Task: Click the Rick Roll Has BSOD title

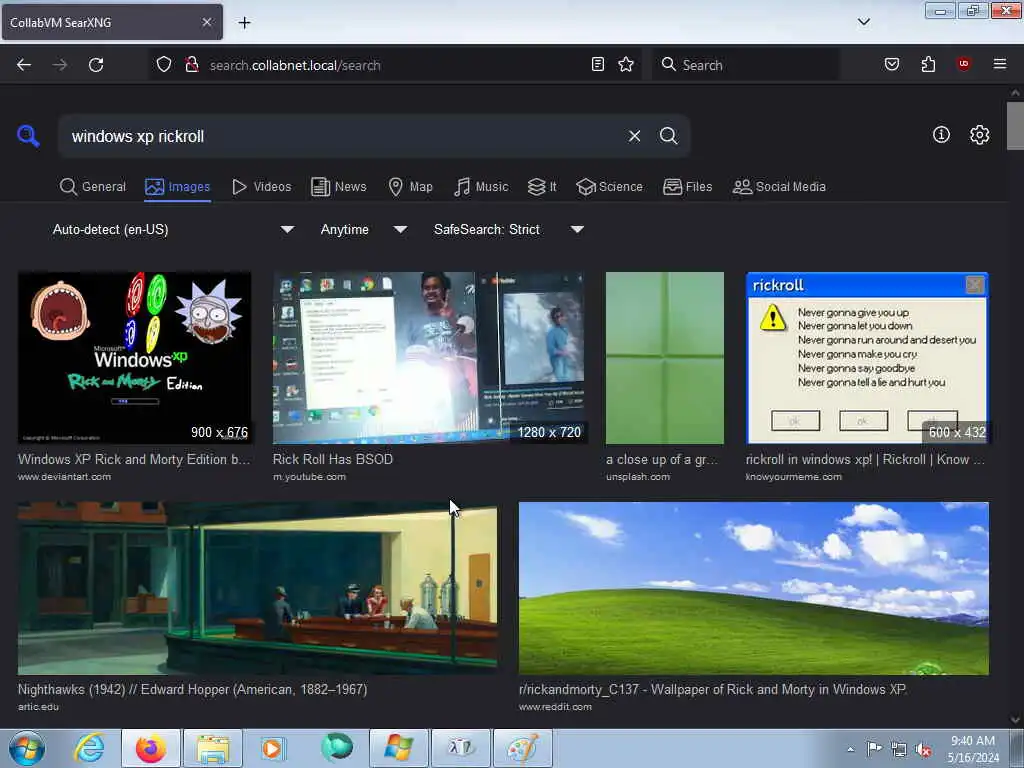Action: click(x=333, y=459)
